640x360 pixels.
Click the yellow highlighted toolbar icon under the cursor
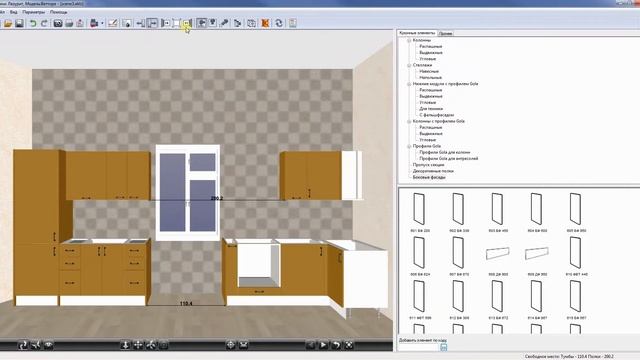[x=187, y=23]
